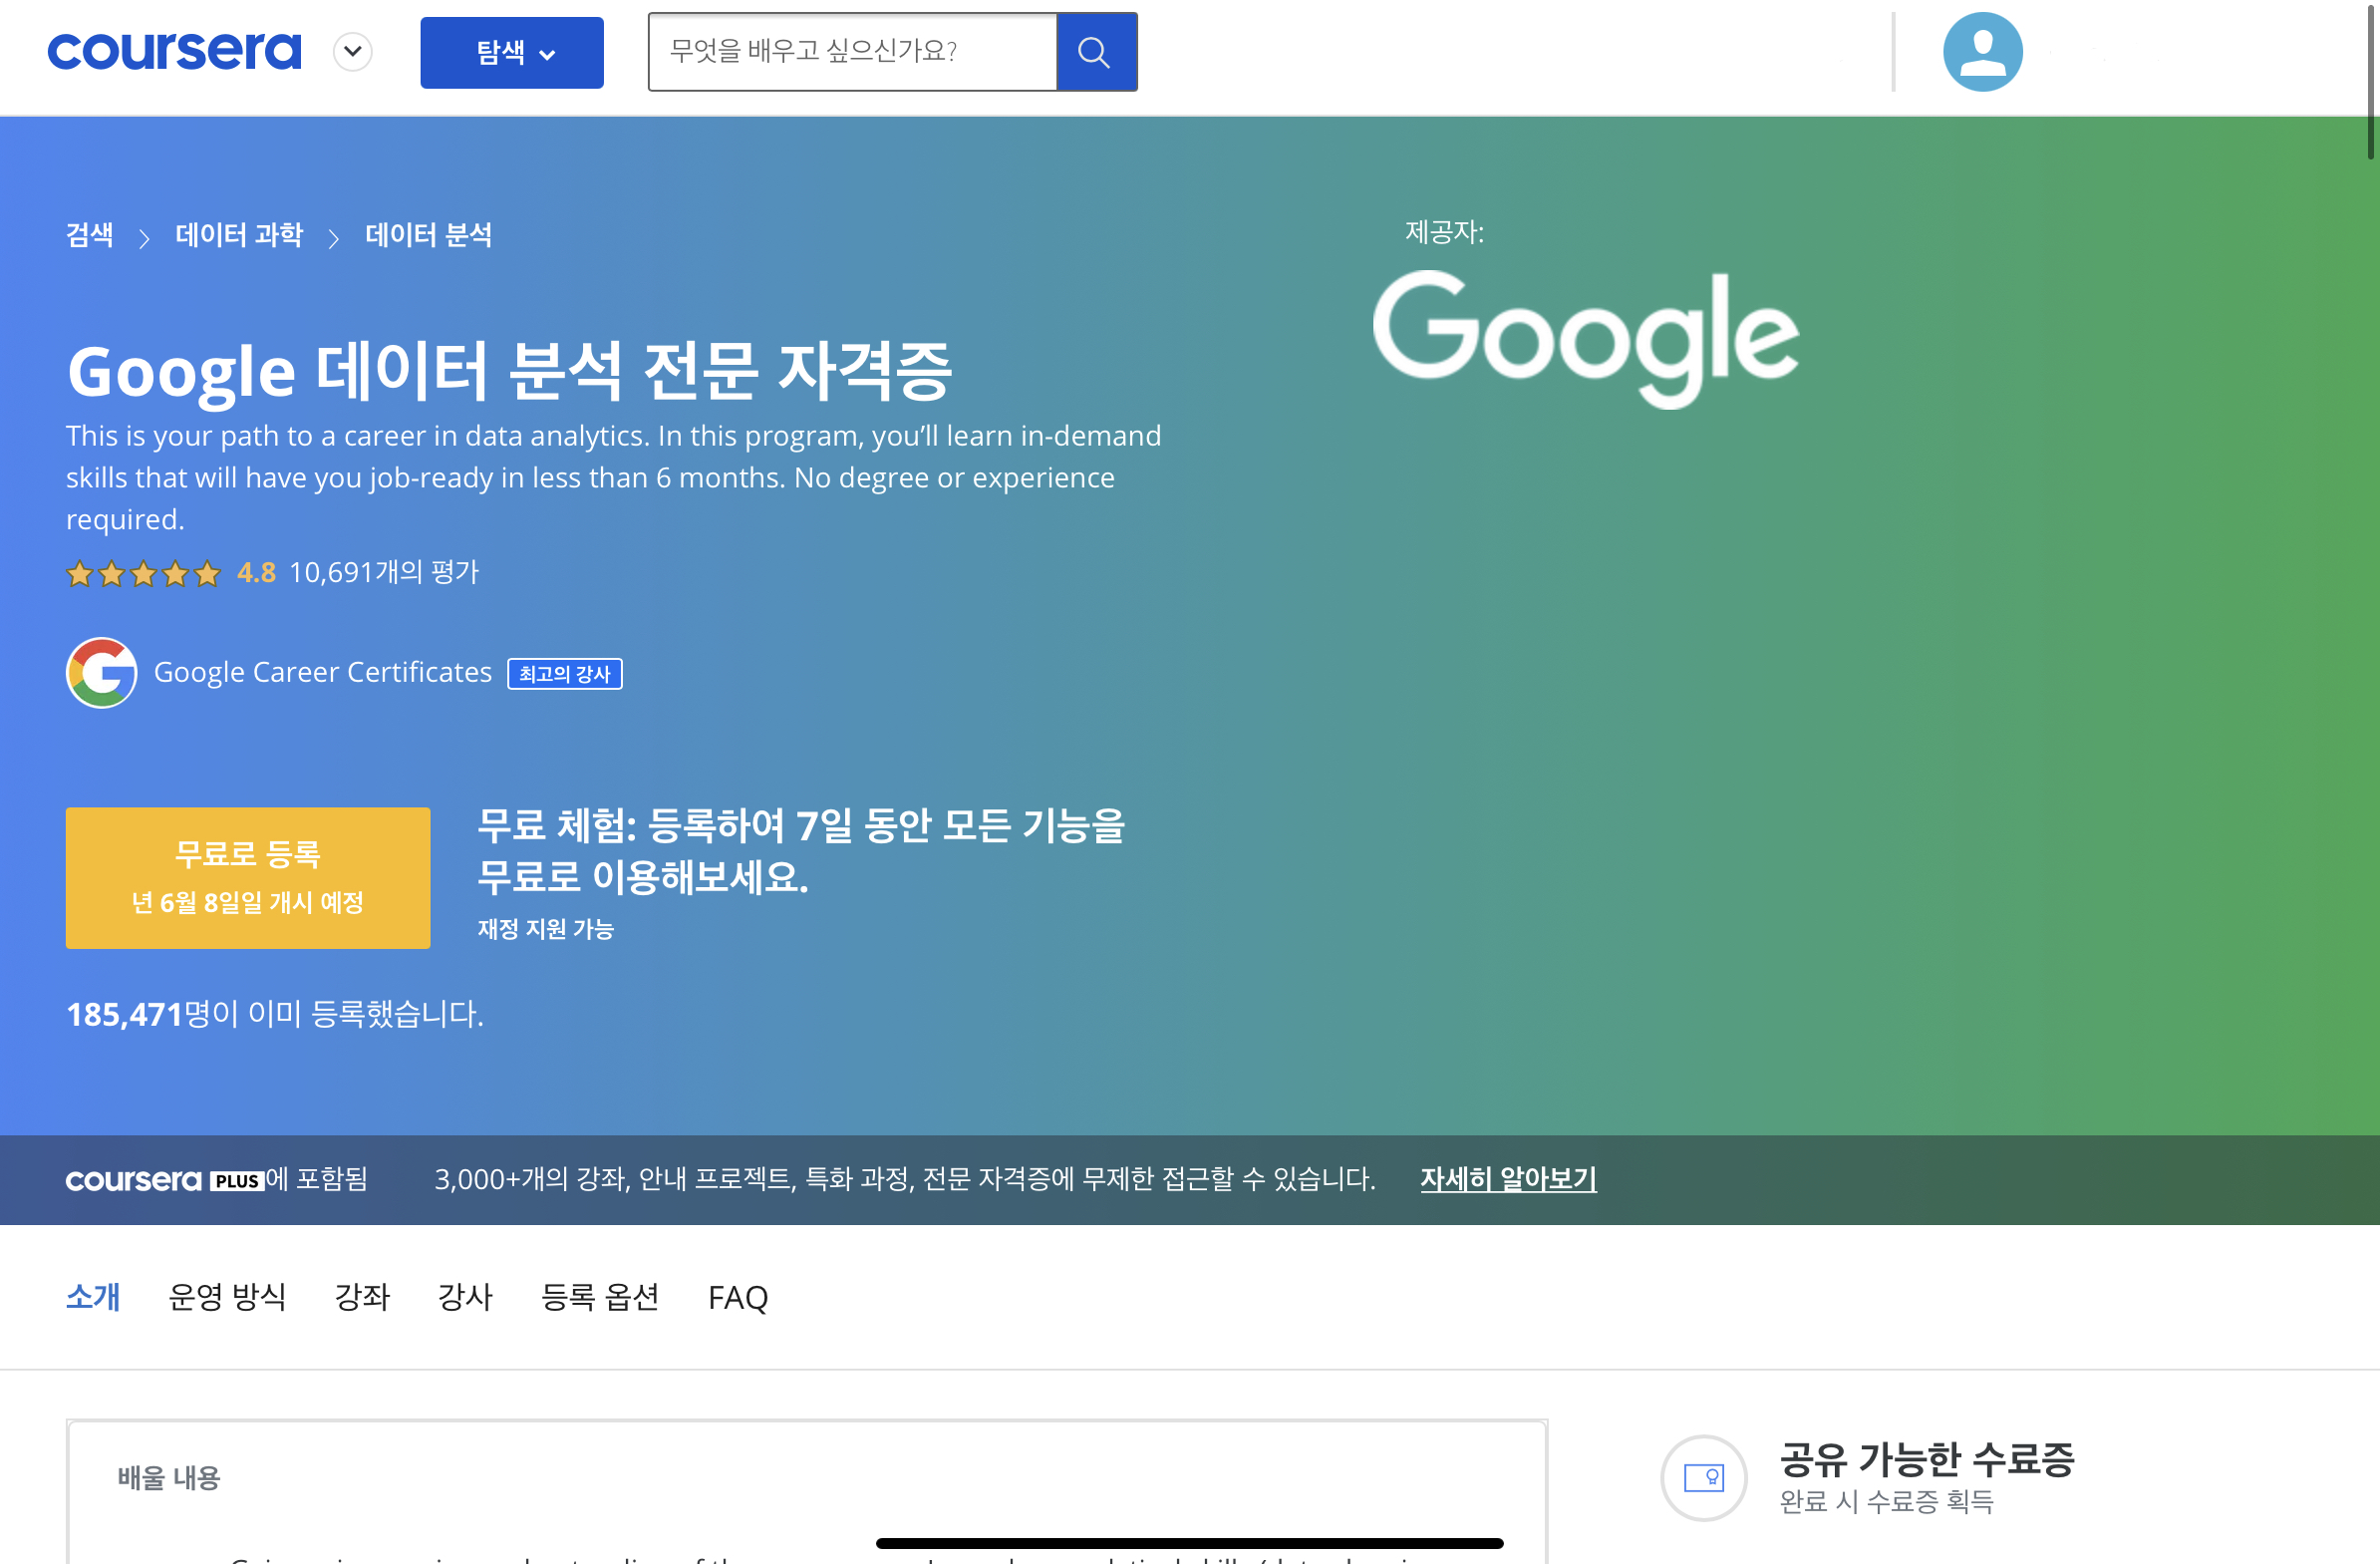This screenshot has width=2380, height=1564.
Task: Go to 검색 breadcrumb link
Action: (89, 235)
